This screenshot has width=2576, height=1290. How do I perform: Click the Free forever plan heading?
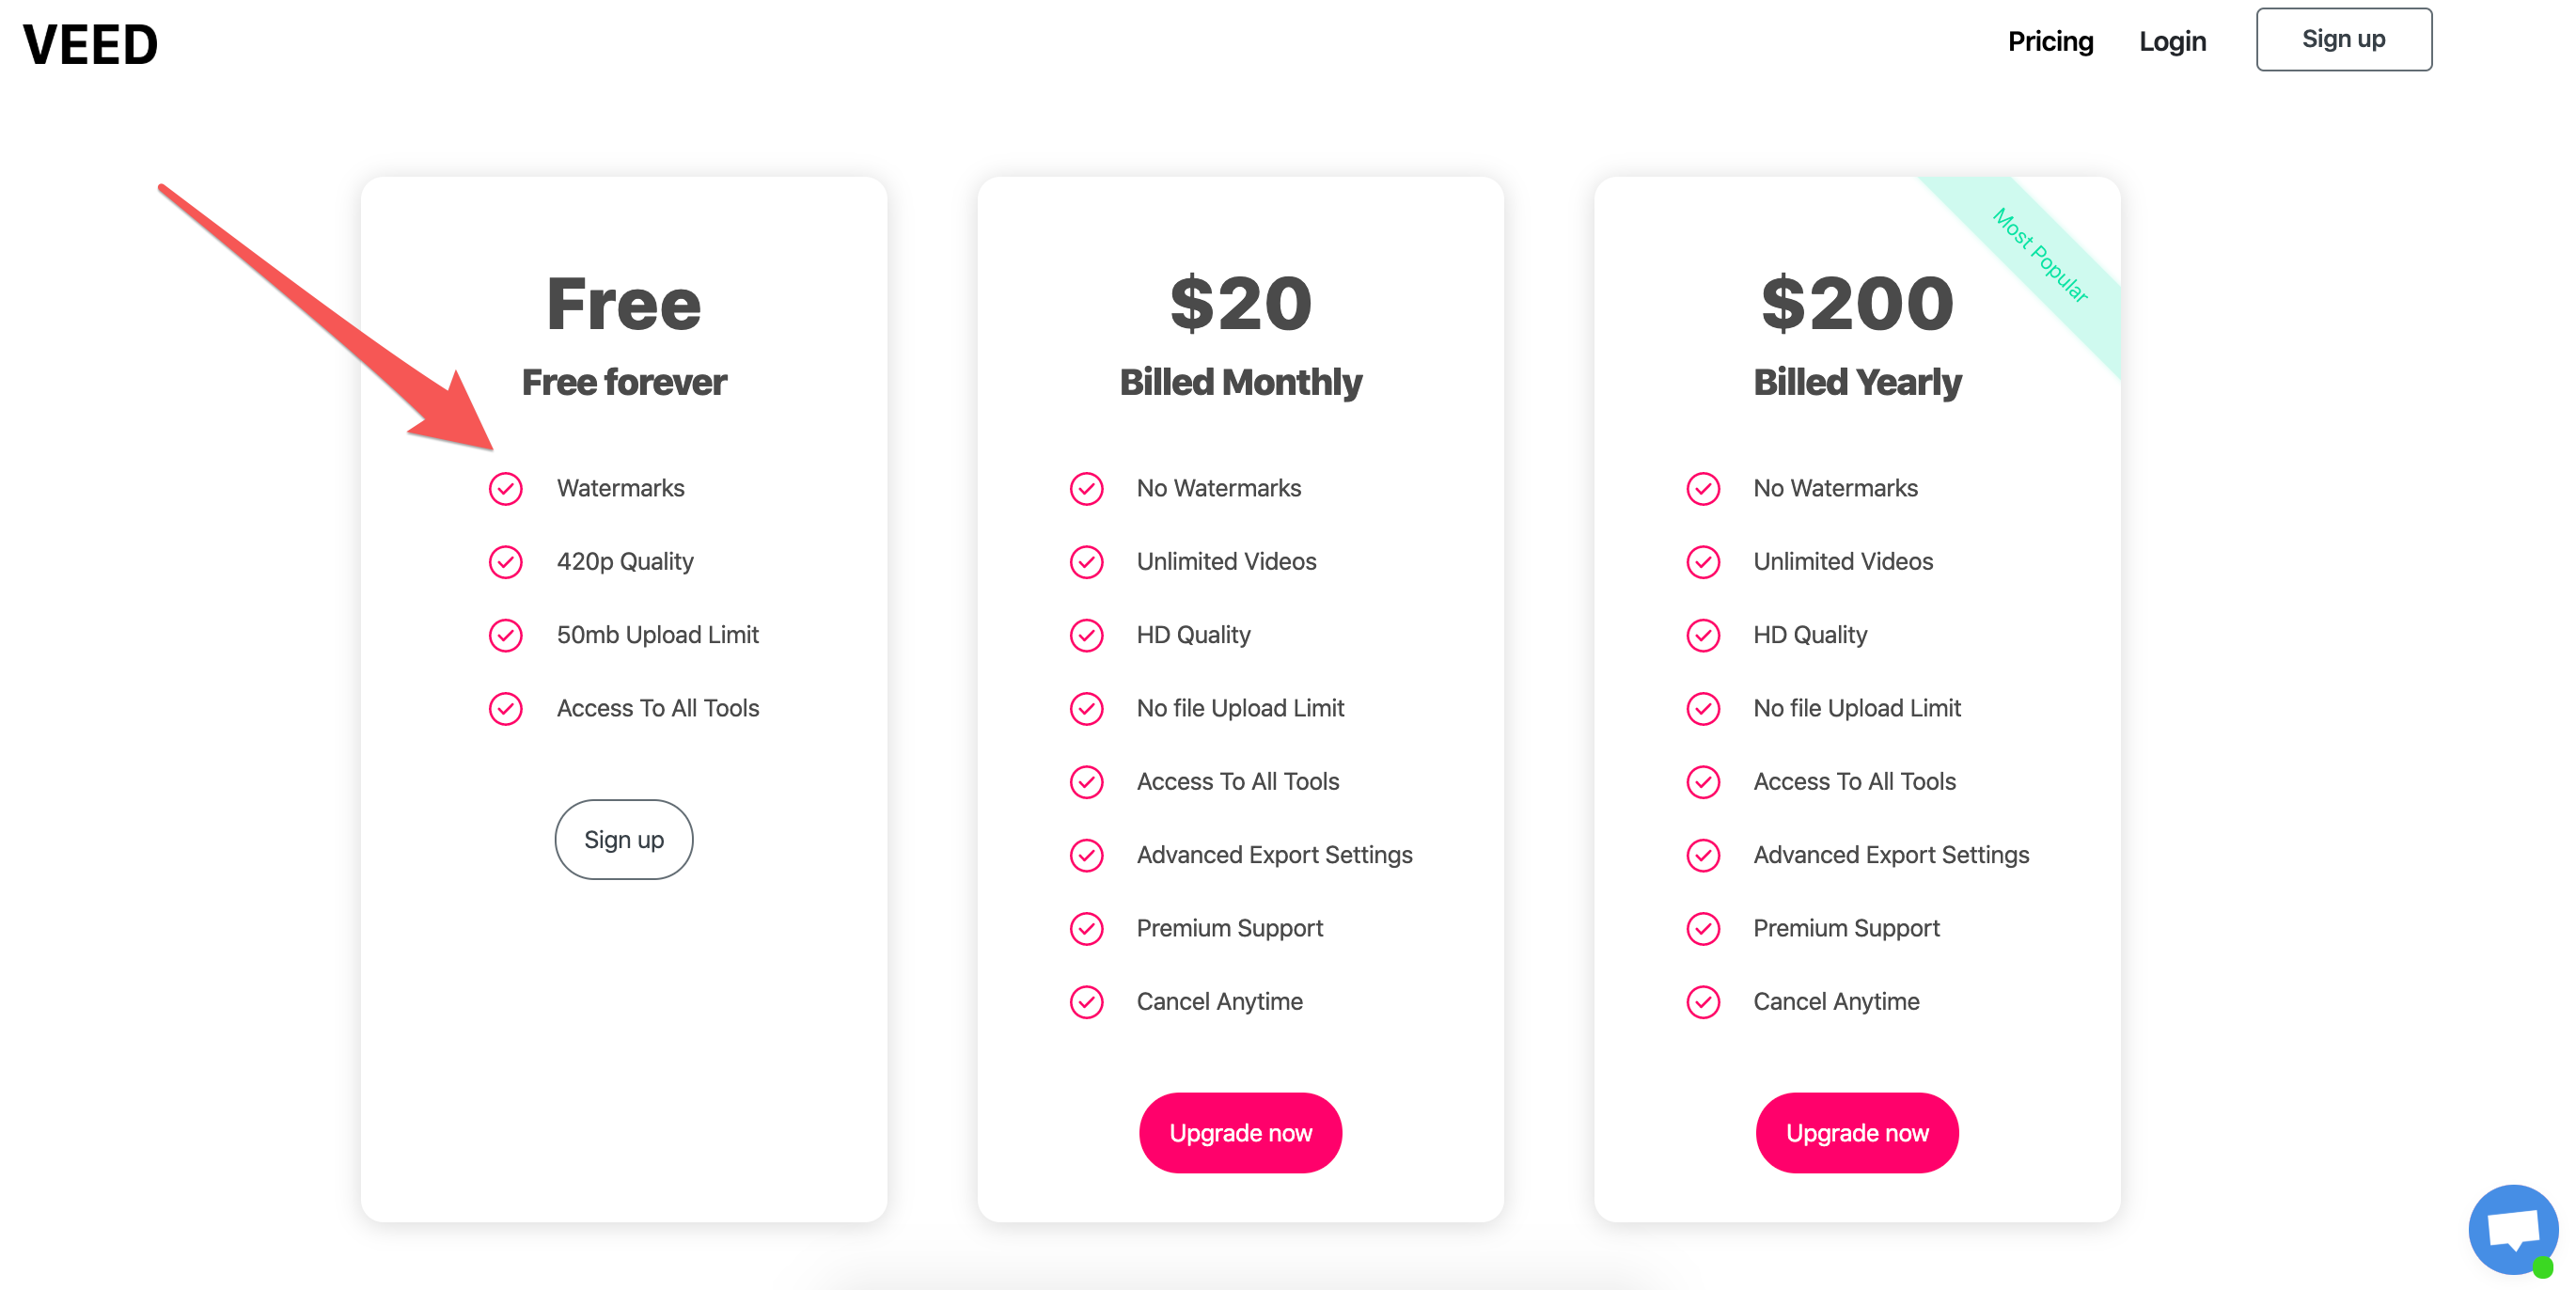pos(624,382)
